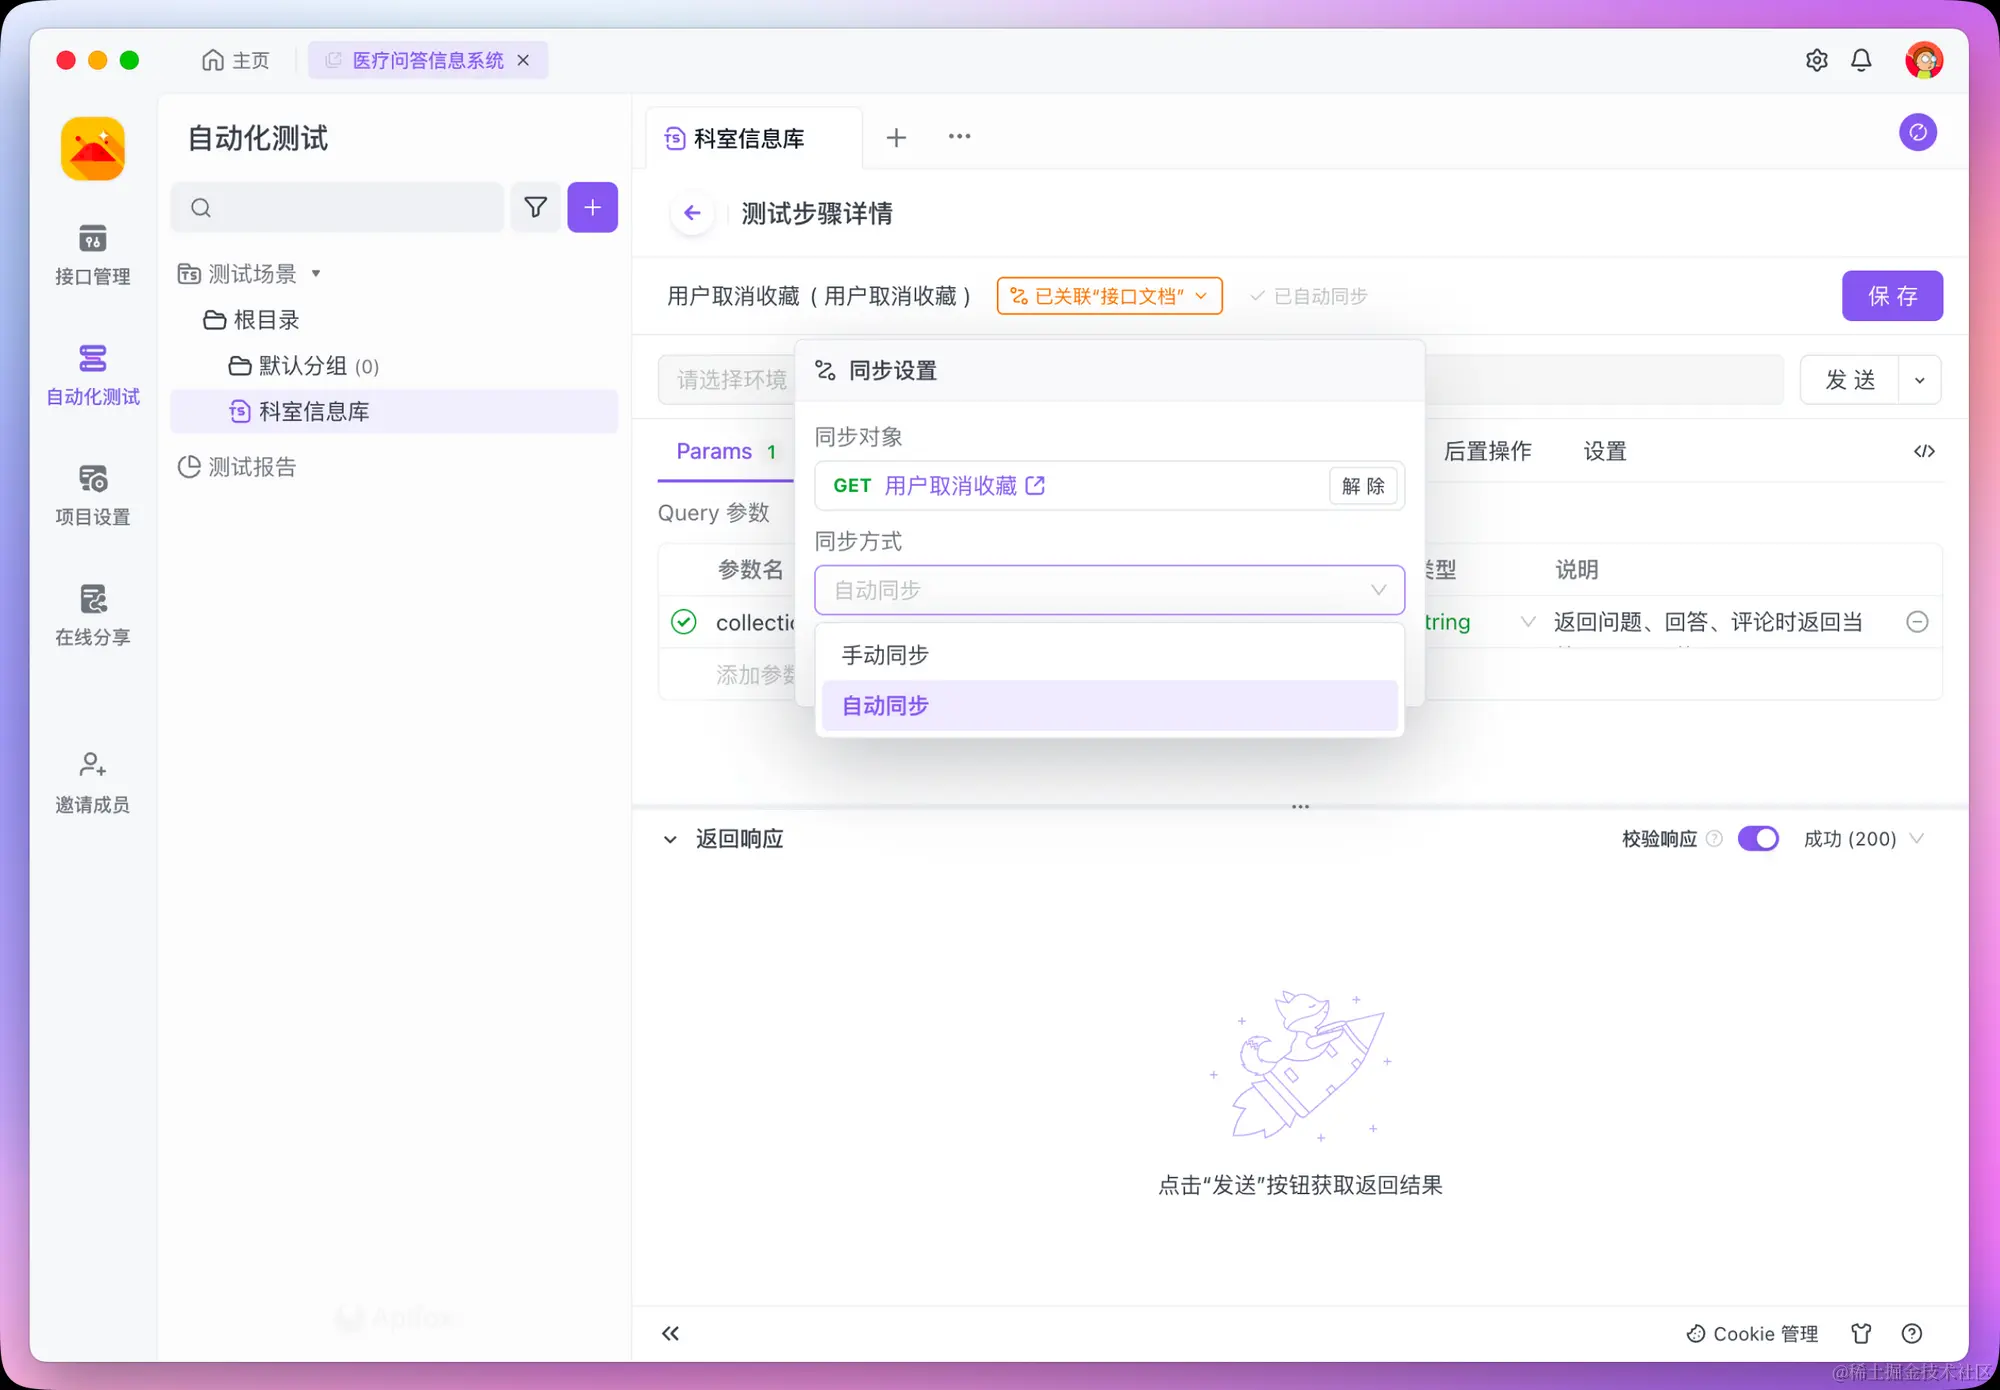Open the 同步方式 dropdown menu
This screenshot has height=1390, width=2000.
pos(1109,590)
